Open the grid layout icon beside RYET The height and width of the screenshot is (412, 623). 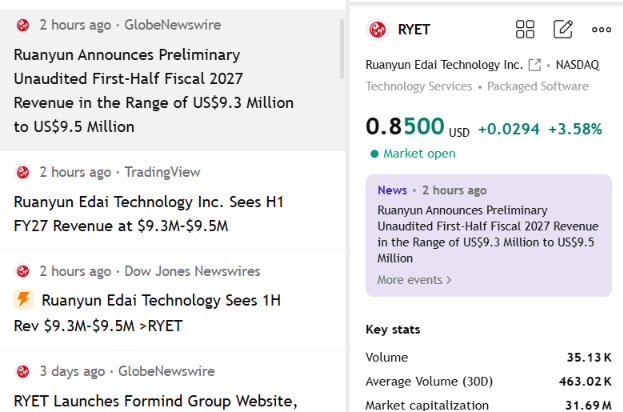(x=525, y=29)
